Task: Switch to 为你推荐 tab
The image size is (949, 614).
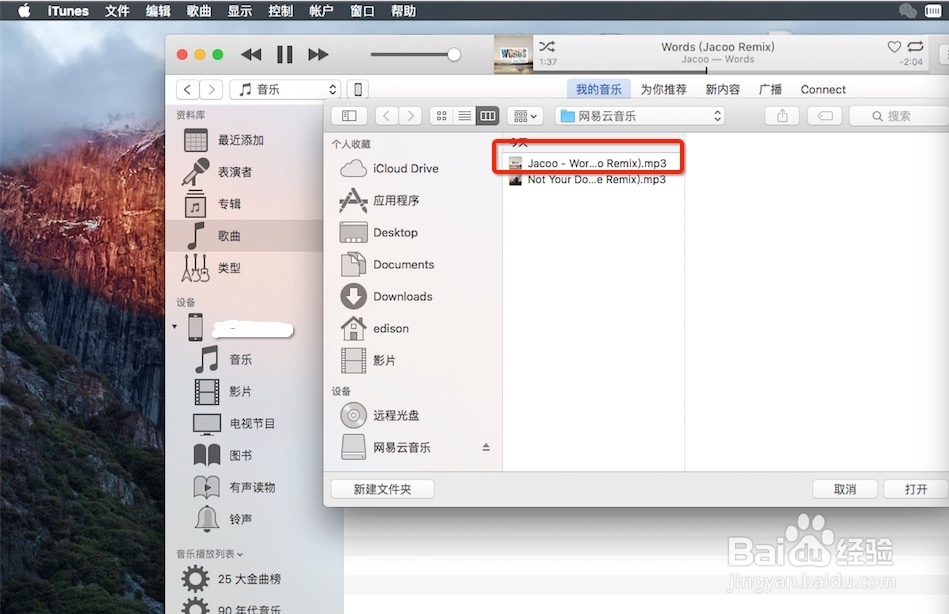Action: [x=663, y=90]
